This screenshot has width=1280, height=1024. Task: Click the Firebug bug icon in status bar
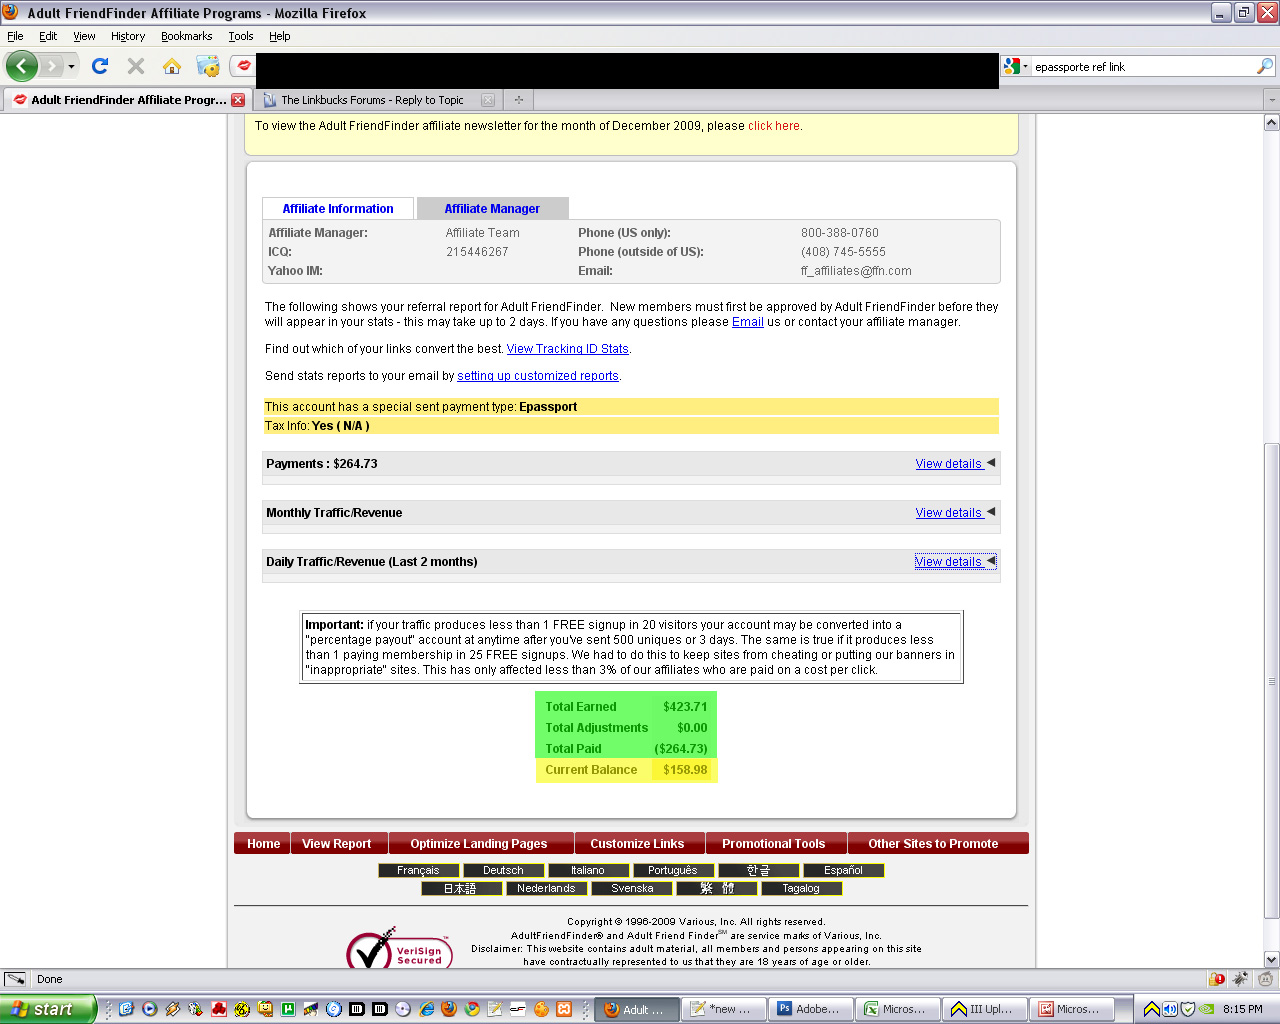[1241, 979]
